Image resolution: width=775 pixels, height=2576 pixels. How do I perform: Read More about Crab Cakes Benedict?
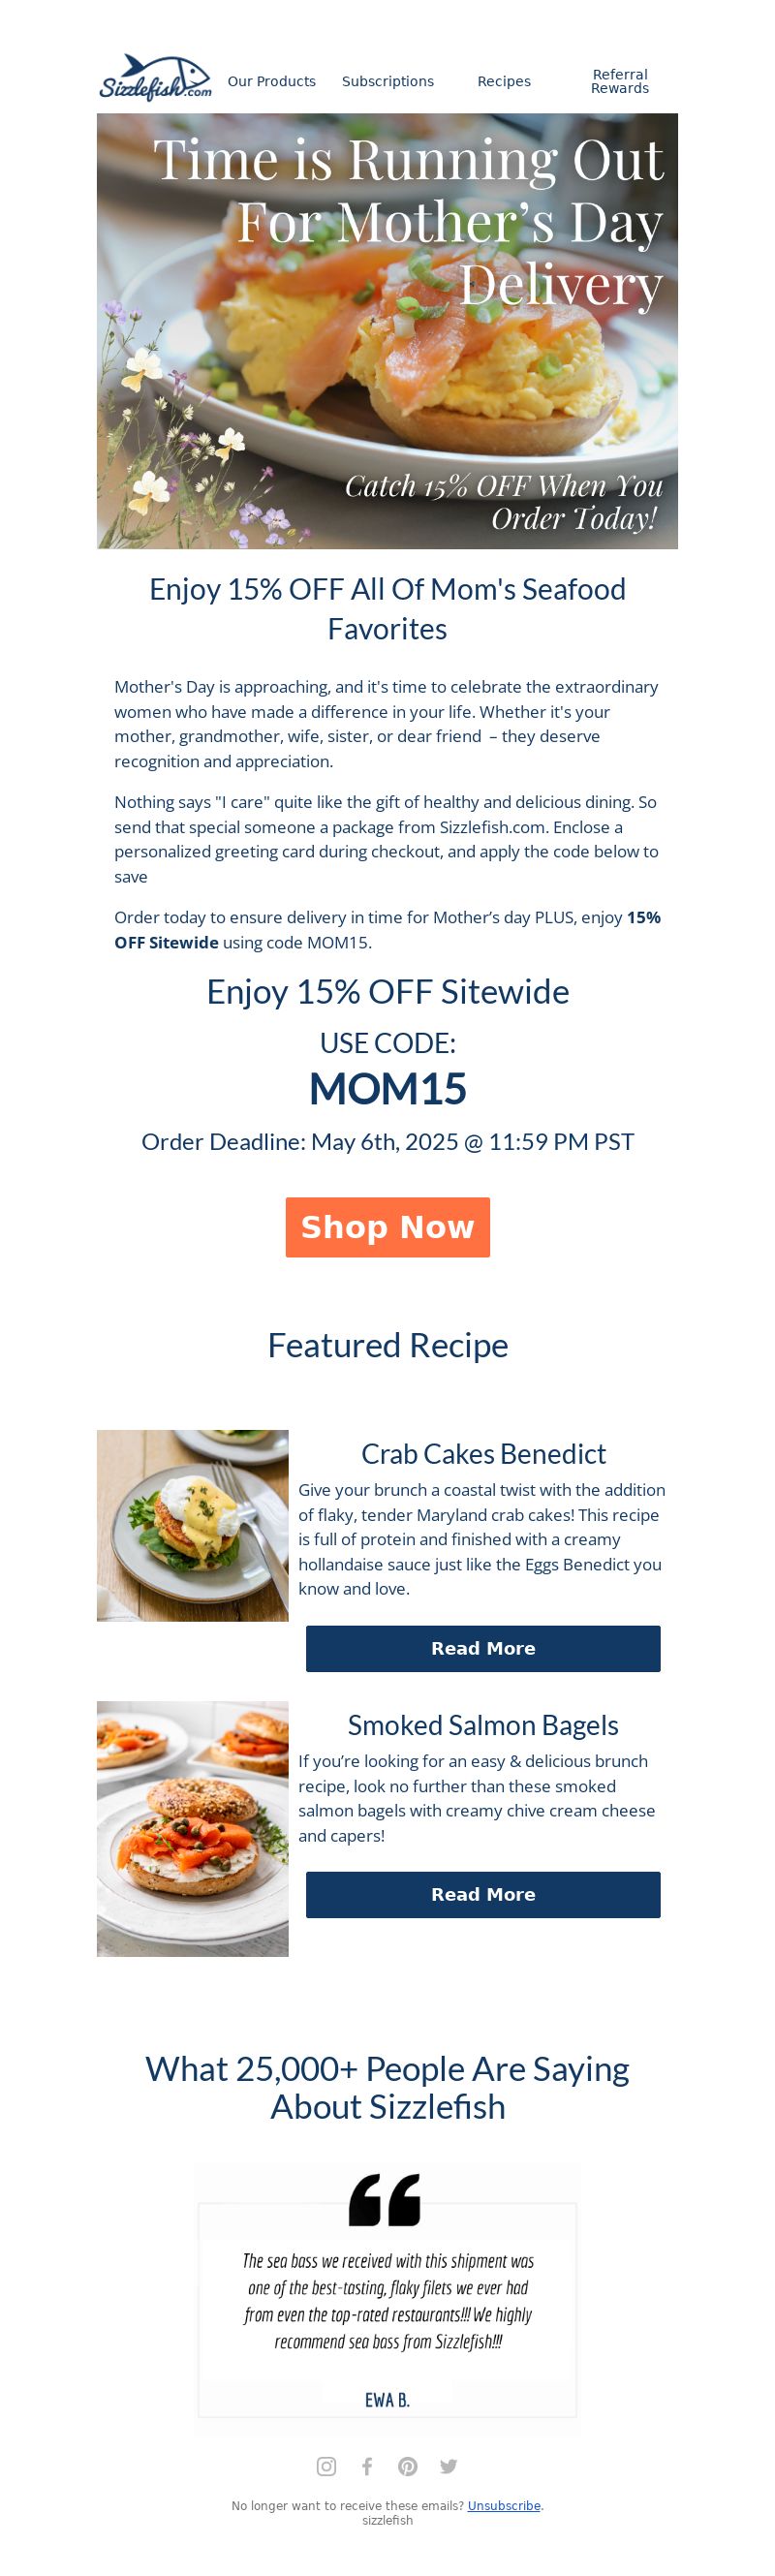[x=483, y=1649]
